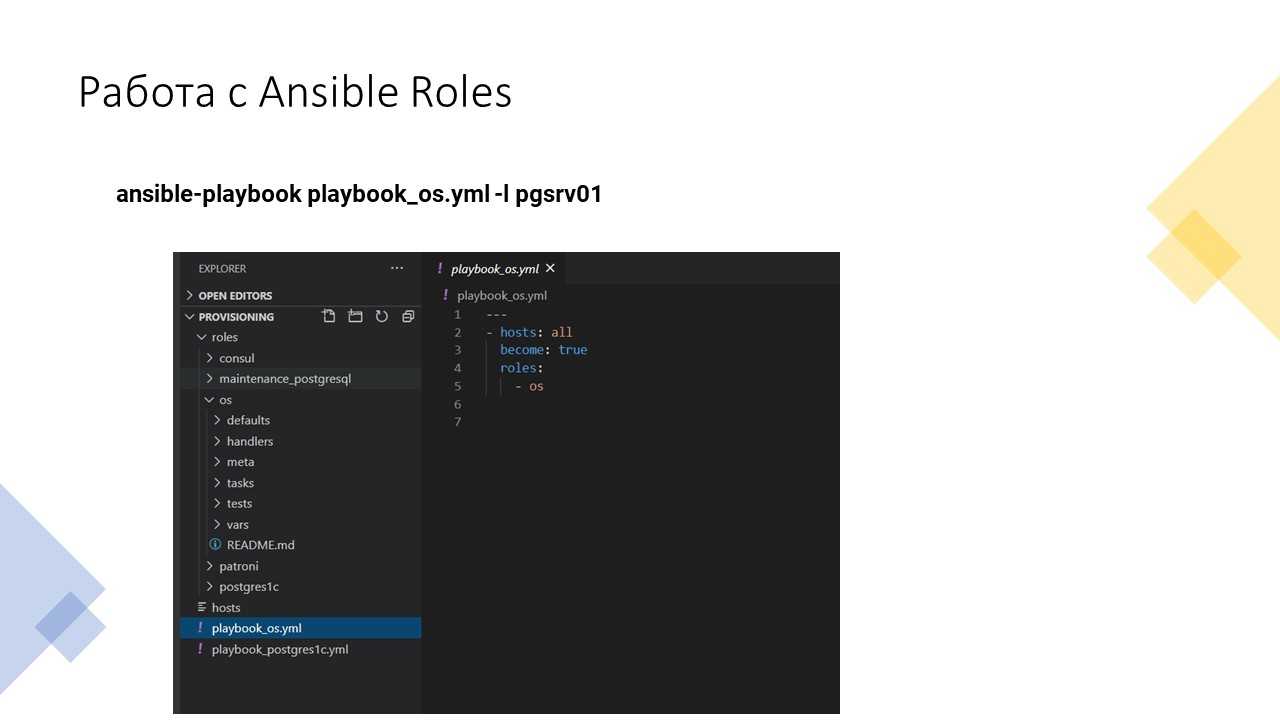Image resolution: width=1280 pixels, height=720 pixels.
Task: Click the New File icon in explorer header
Action: (329, 316)
